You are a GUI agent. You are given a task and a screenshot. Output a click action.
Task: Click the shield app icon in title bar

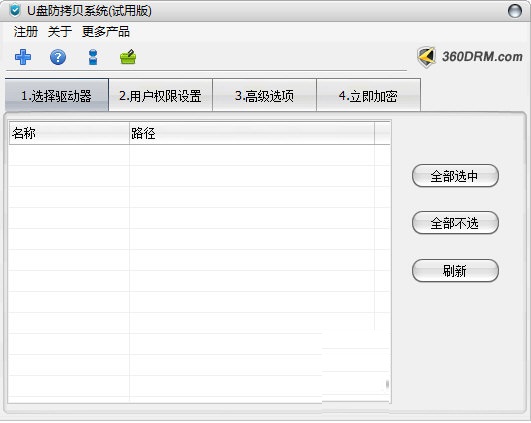[x=15, y=10]
